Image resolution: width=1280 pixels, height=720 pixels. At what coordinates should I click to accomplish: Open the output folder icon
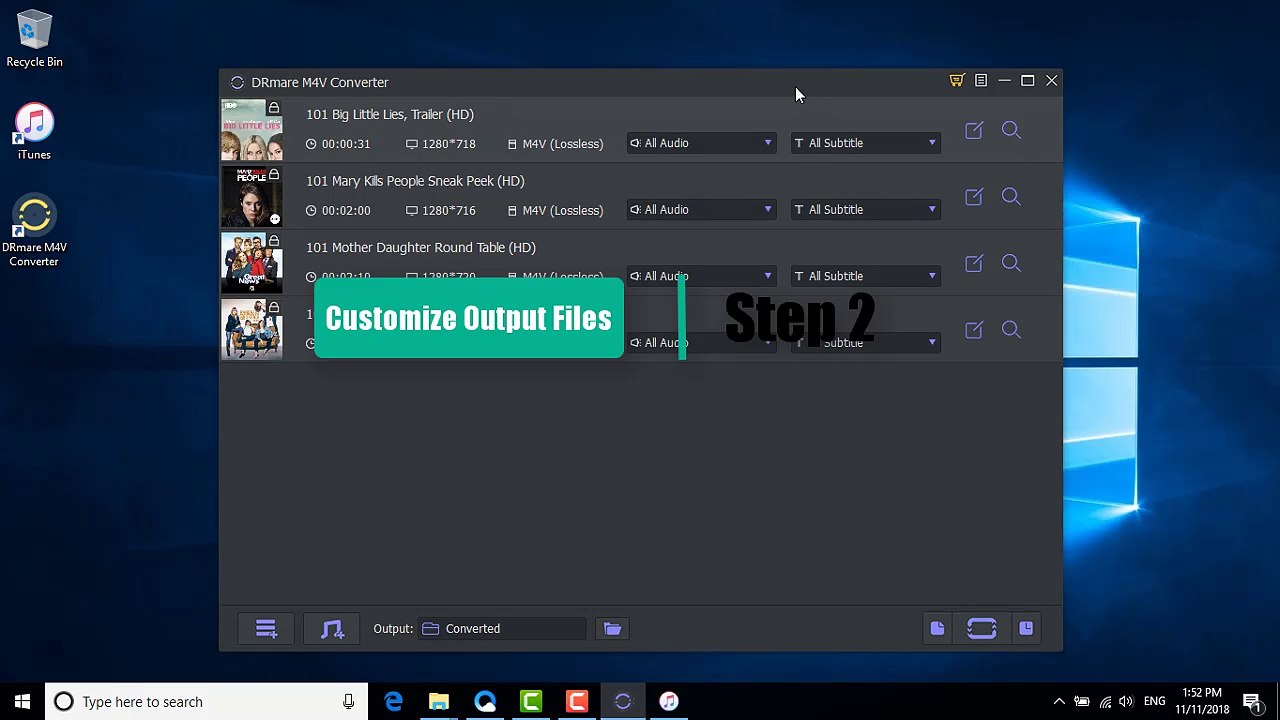(x=613, y=629)
